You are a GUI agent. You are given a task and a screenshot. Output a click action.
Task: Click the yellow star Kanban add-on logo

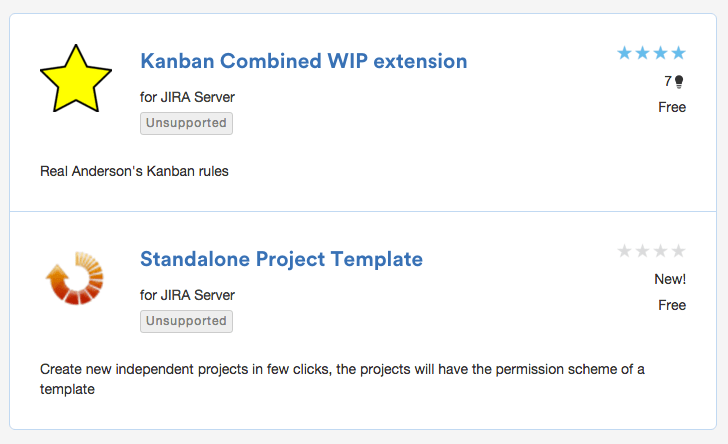[x=75, y=78]
